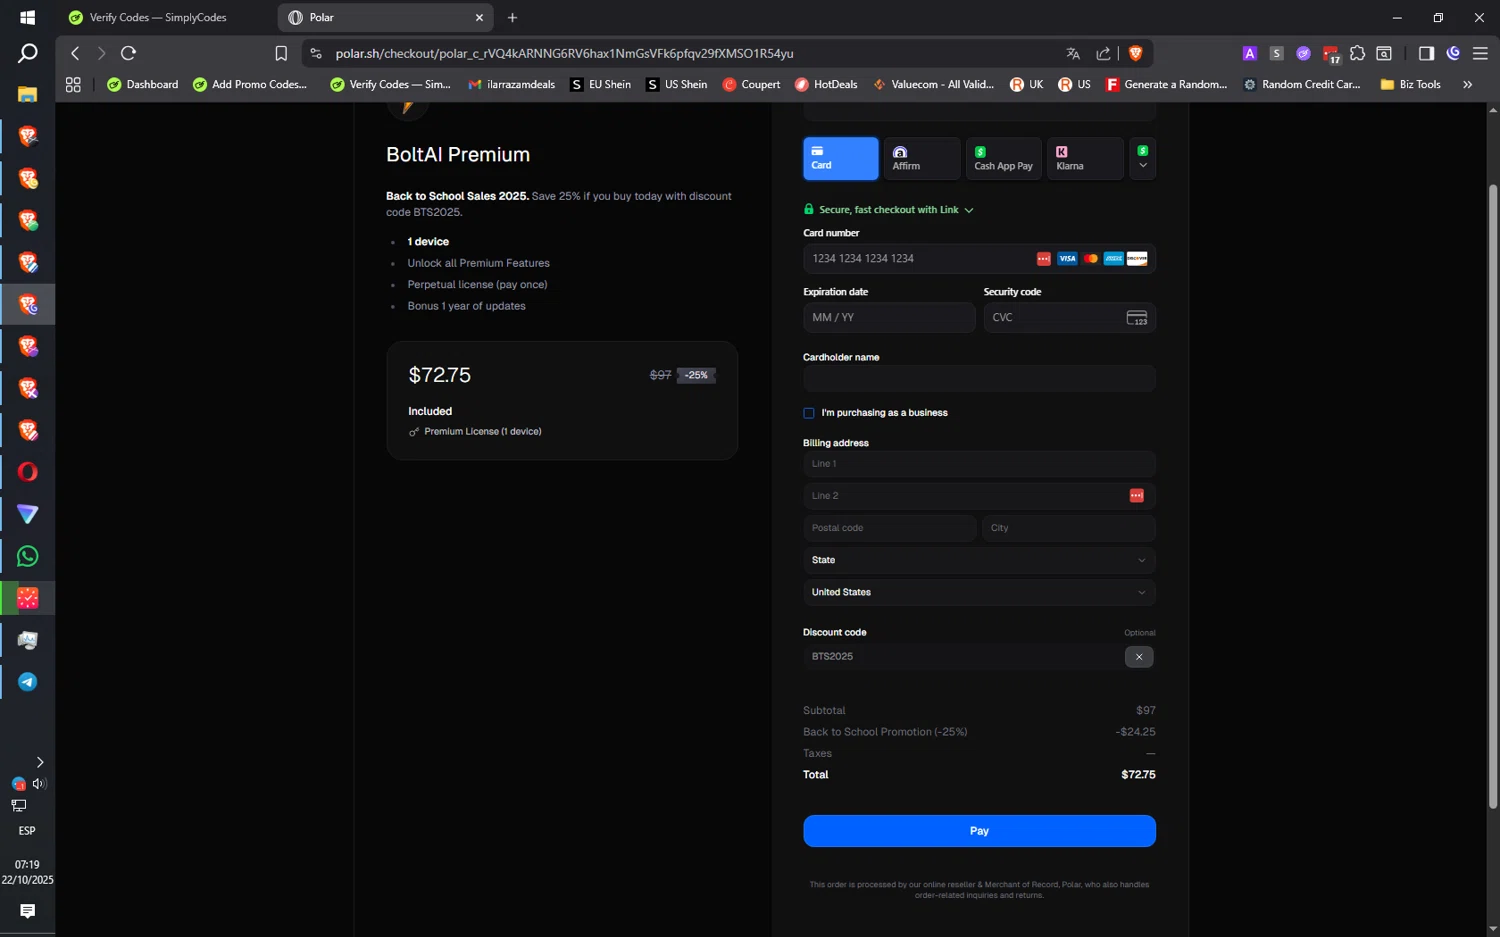Open WhatsApp from taskbar
Screen dimensions: 1500x937
[x=27, y=556]
